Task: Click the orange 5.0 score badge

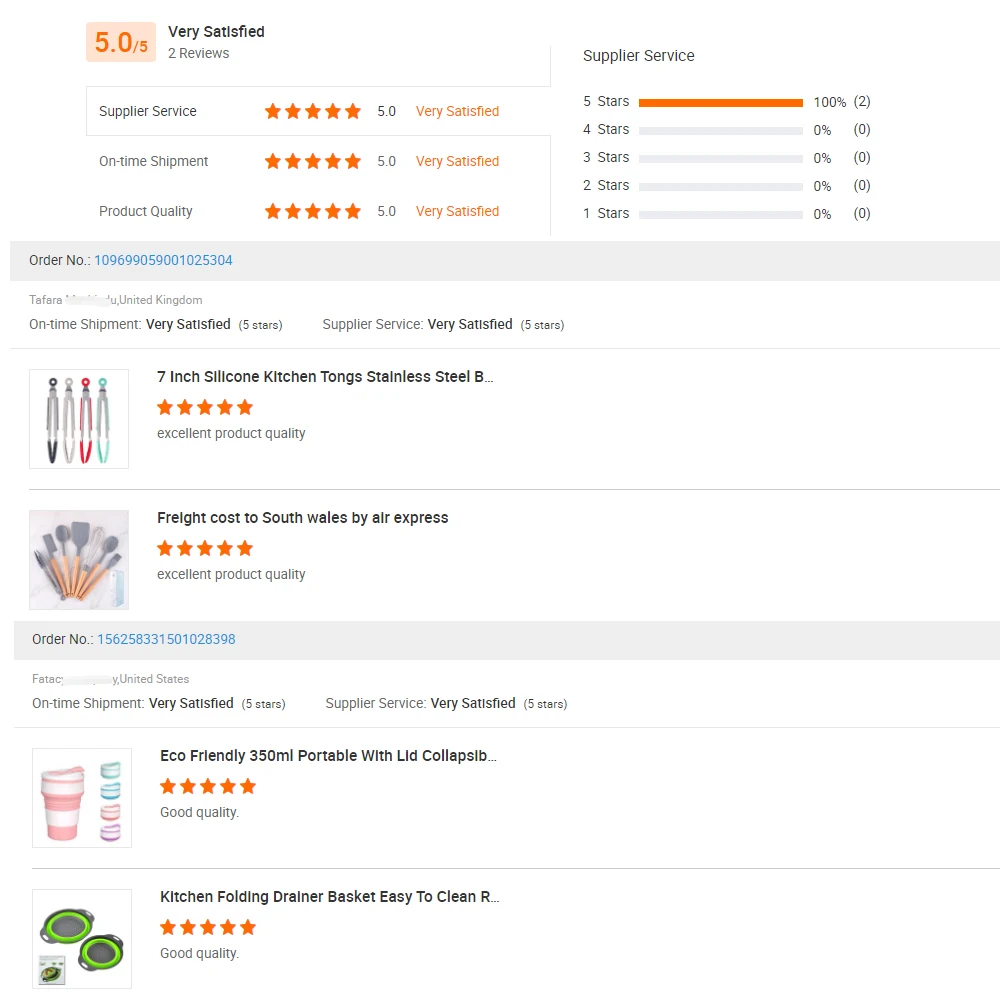Action: pos(120,42)
